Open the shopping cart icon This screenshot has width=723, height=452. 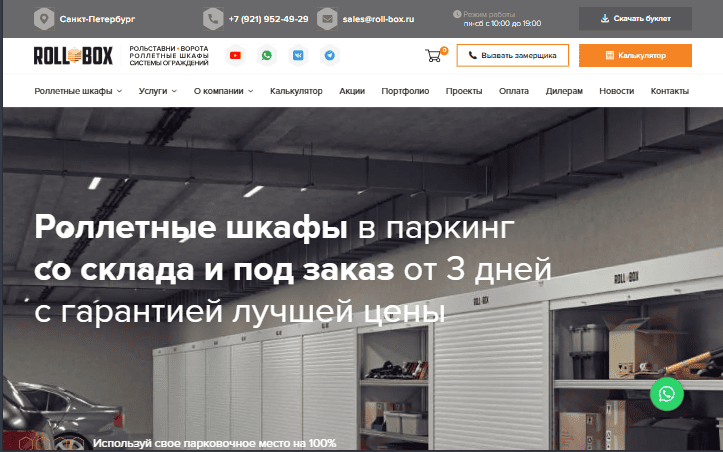[434, 56]
